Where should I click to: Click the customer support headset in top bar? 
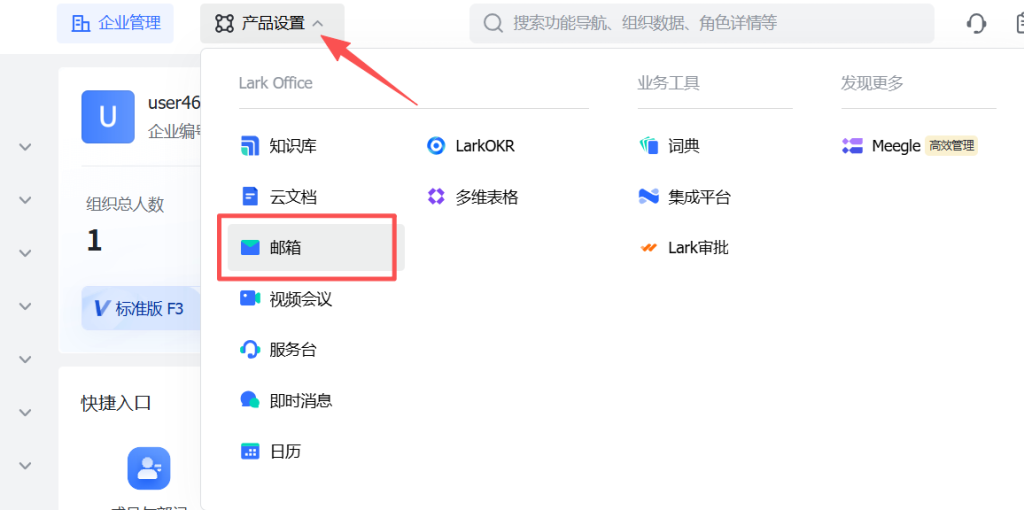coord(976,24)
